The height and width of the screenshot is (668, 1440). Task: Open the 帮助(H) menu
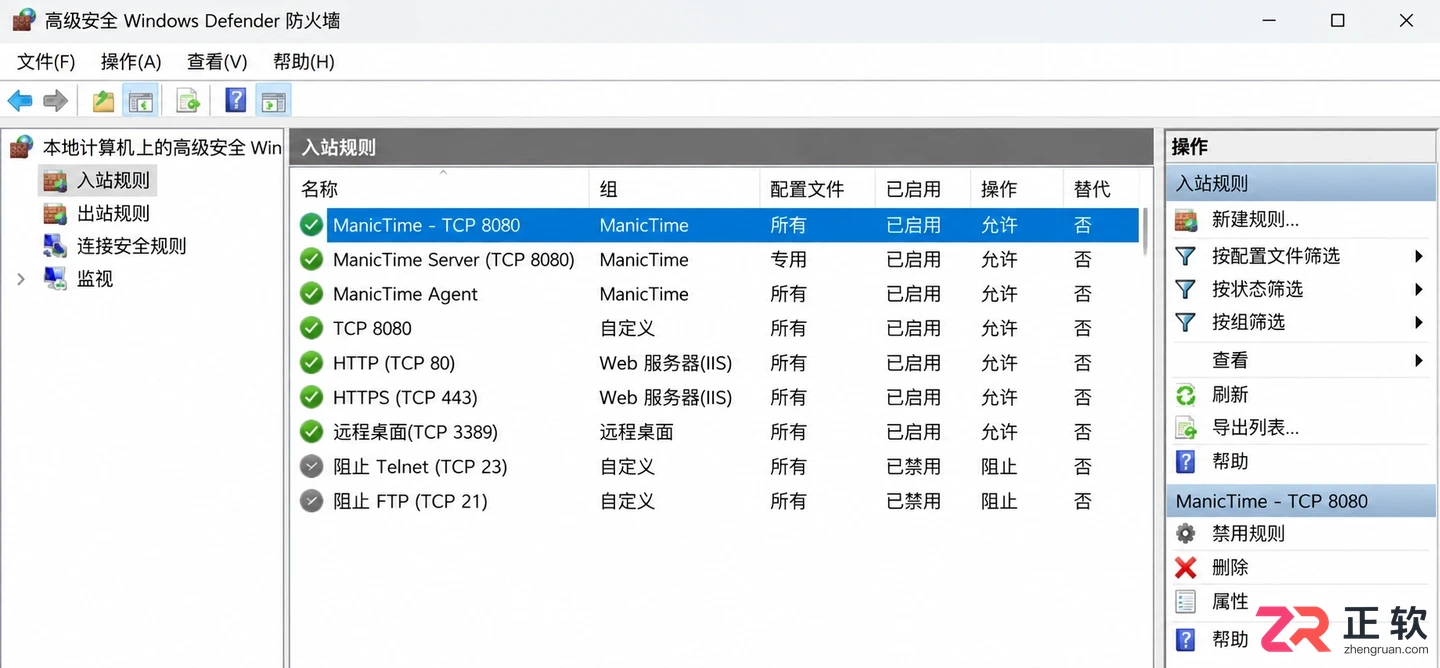[x=303, y=62]
